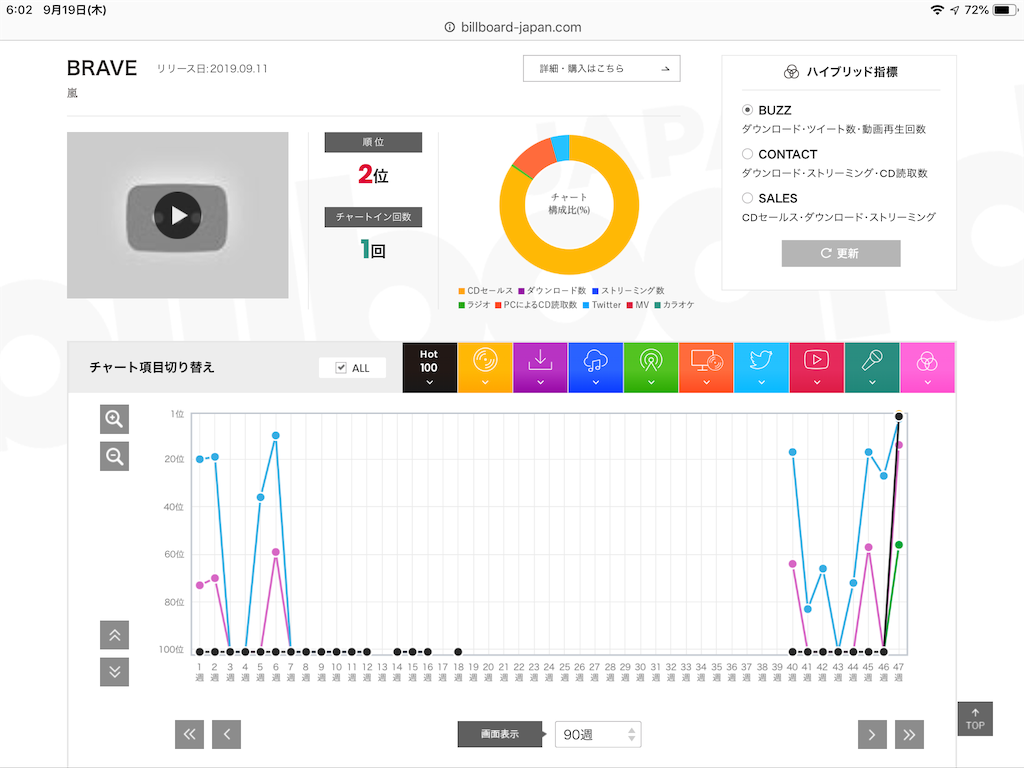Collapse chart with the double down chevron
1024x768 pixels.
tap(114, 672)
